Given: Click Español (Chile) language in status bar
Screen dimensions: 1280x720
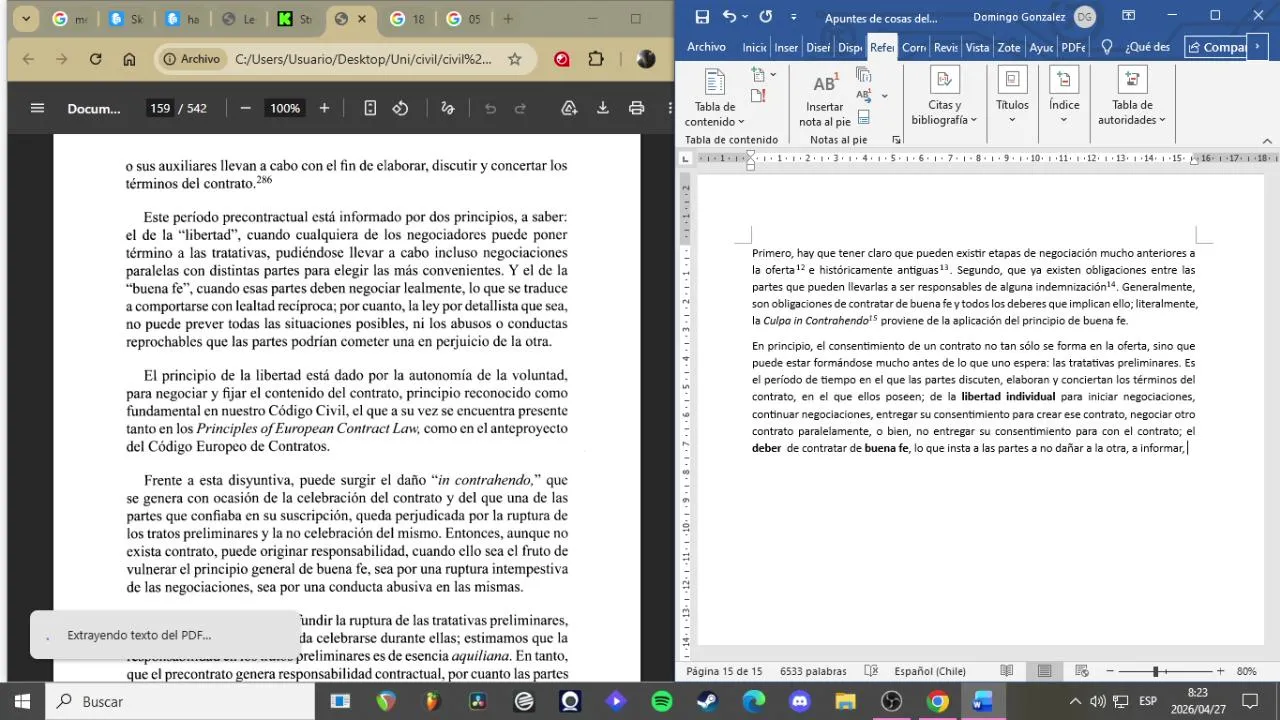Looking at the screenshot, I should [930, 671].
